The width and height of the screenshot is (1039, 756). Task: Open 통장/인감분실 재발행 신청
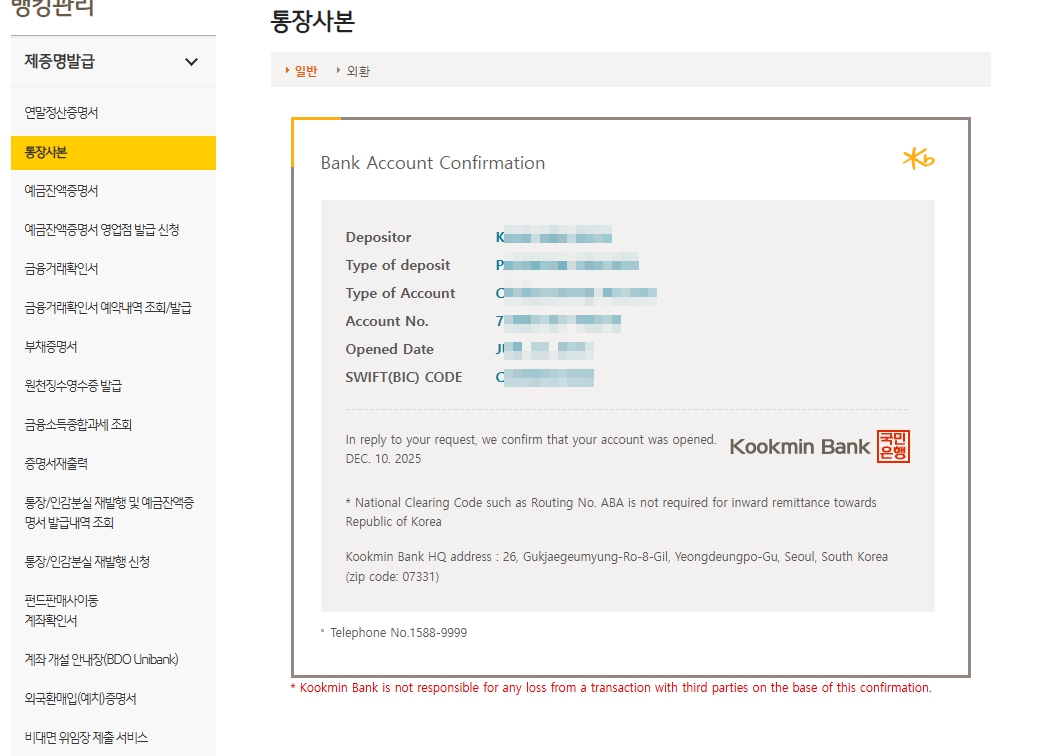click(87, 562)
